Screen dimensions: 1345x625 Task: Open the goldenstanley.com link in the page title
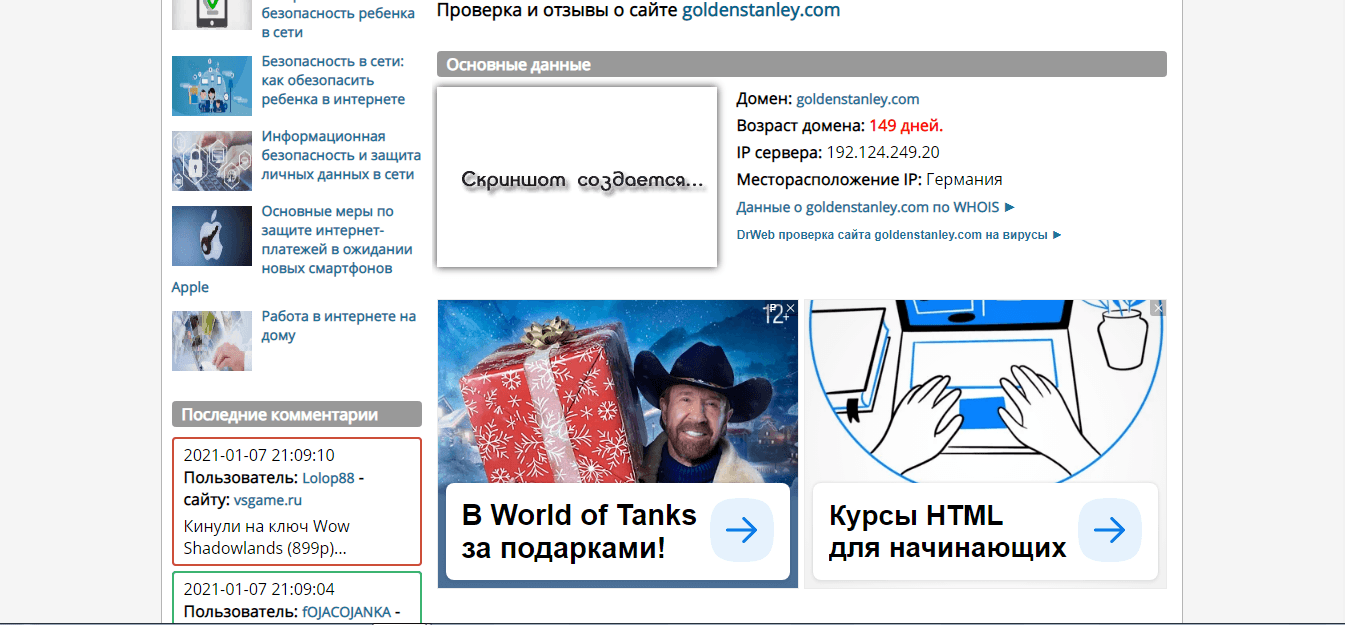point(760,11)
